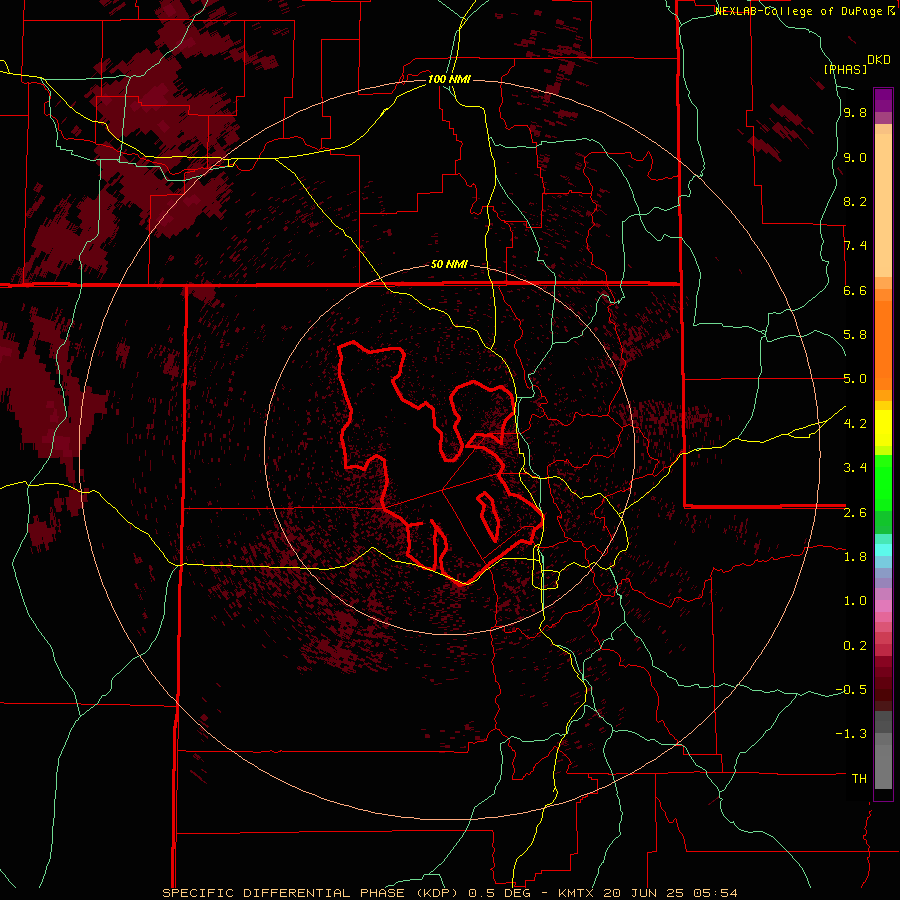Click the 8.2 value on color scale
This screenshot has height=900, width=900.
tap(855, 201)
